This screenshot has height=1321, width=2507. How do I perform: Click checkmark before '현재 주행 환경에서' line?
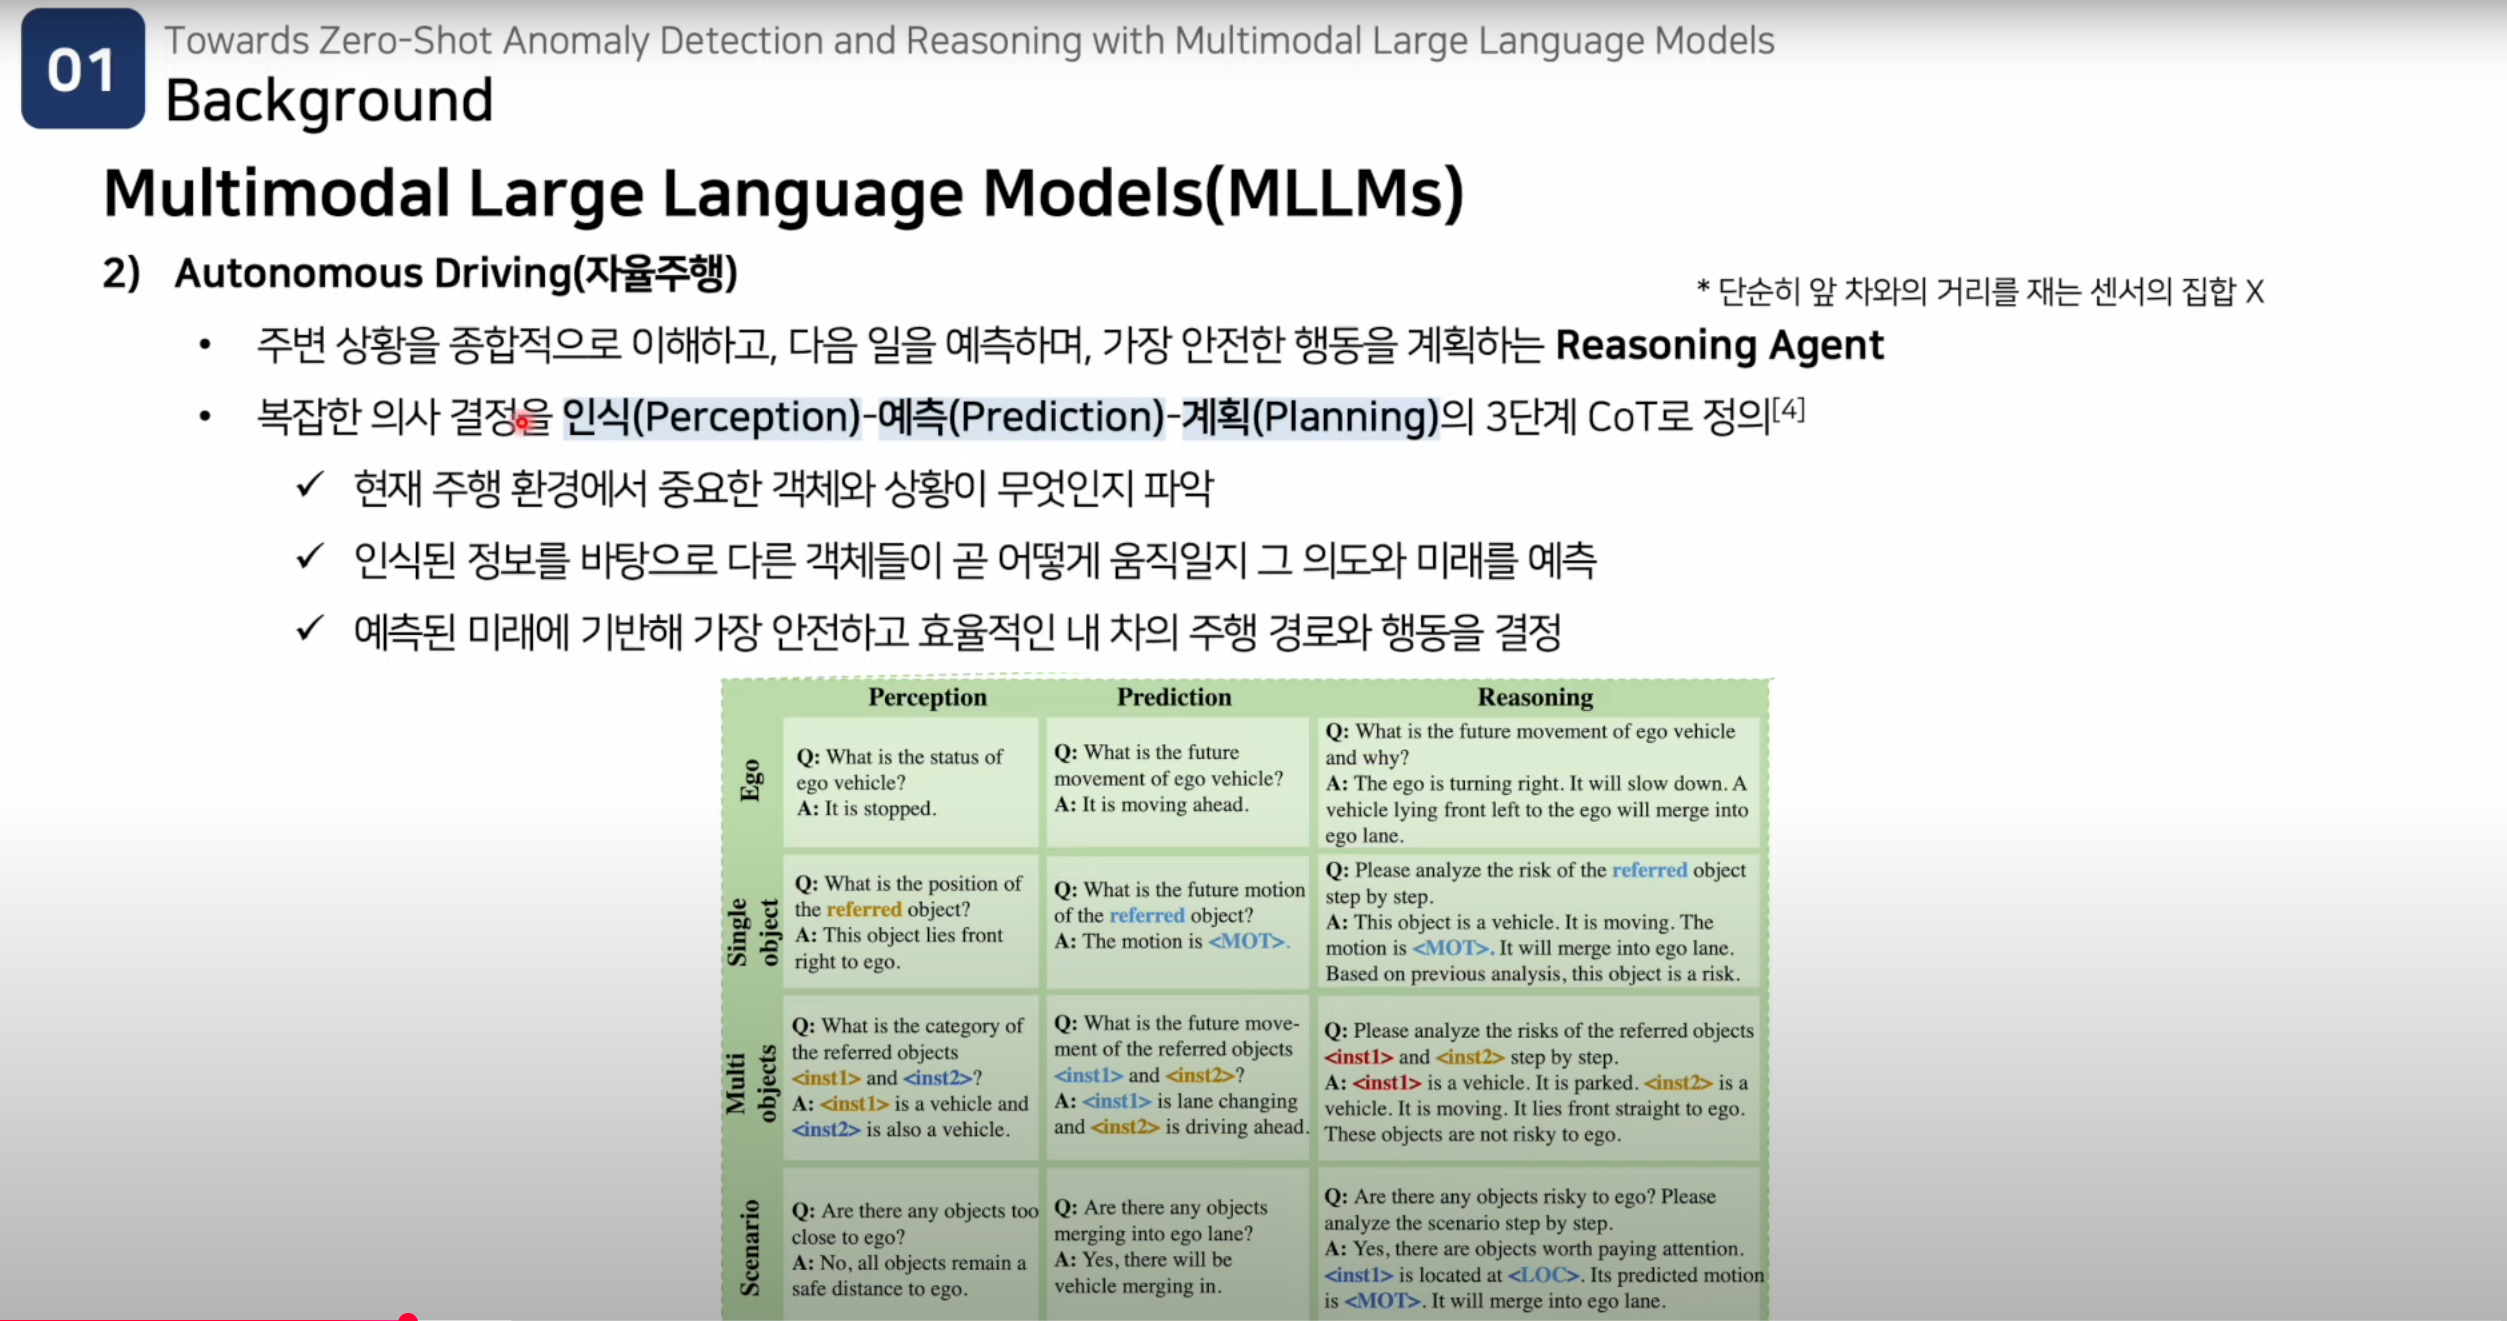310,486
